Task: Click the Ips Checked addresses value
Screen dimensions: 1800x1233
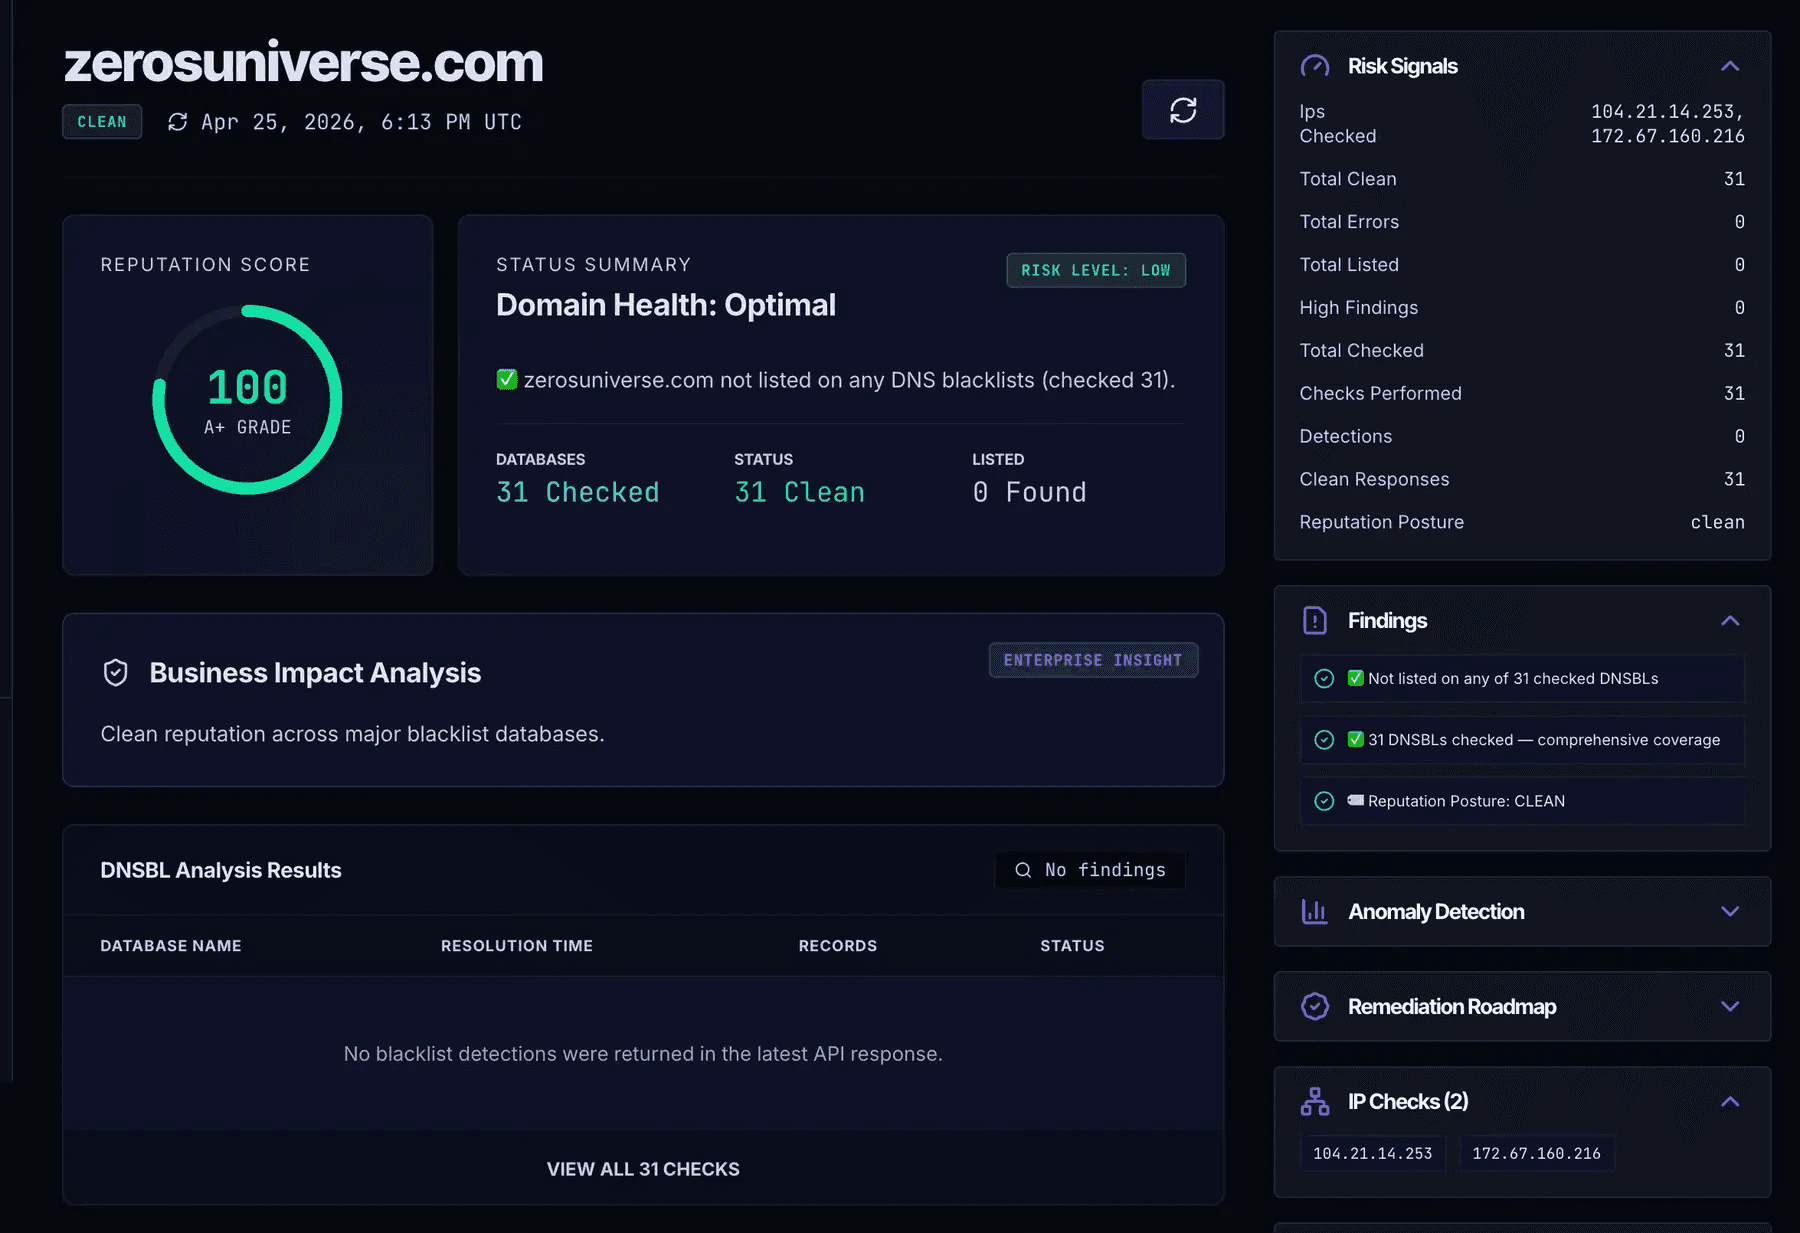Action: tap(1668, 124)
